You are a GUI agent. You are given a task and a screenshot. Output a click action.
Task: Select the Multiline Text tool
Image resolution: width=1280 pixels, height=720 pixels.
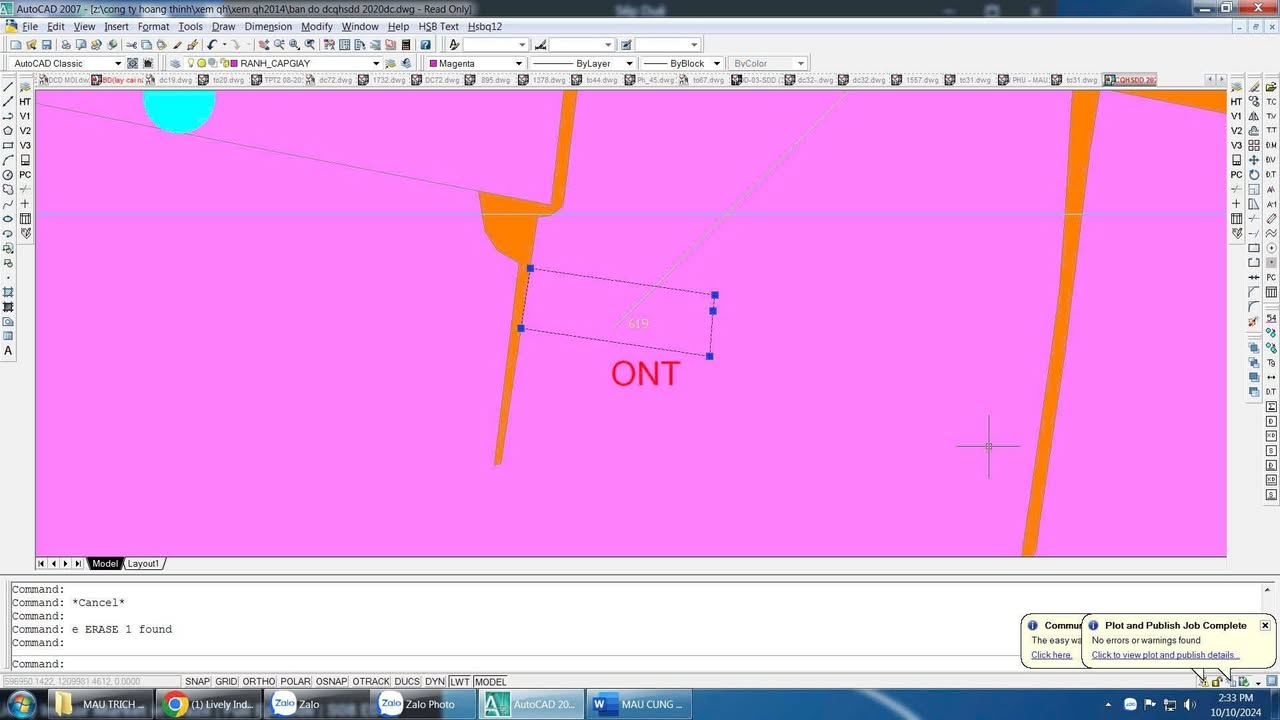click(8, 351)
